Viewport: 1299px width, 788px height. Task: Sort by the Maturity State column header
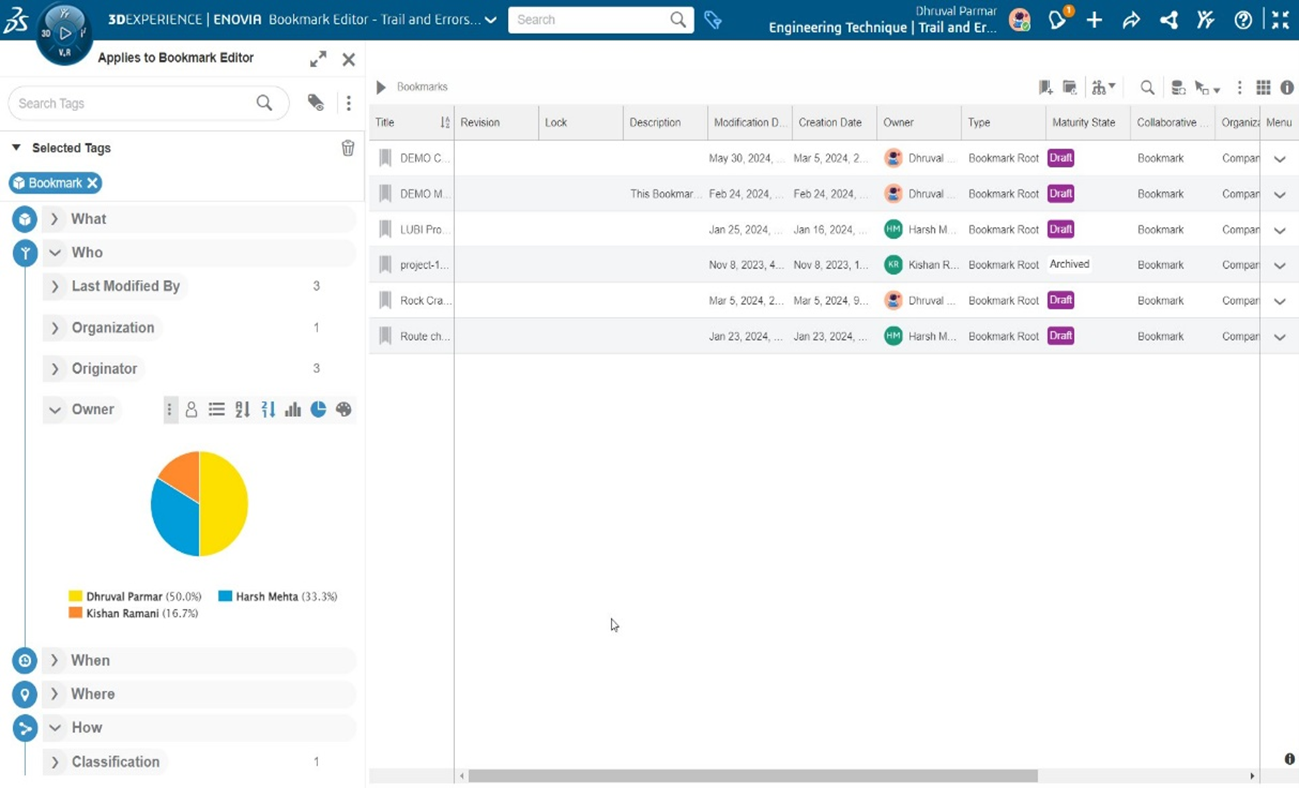point(1083,123)
